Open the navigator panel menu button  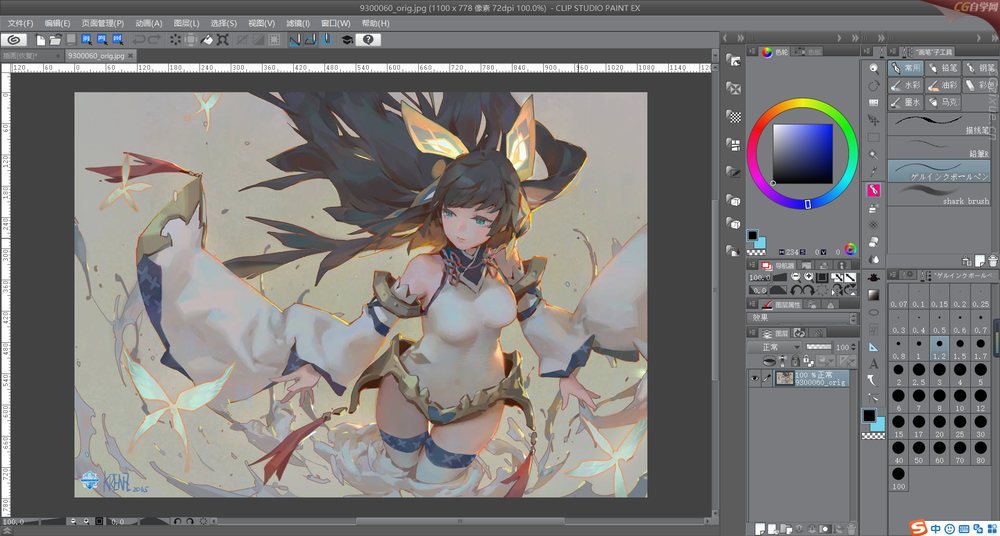point(753,265)
